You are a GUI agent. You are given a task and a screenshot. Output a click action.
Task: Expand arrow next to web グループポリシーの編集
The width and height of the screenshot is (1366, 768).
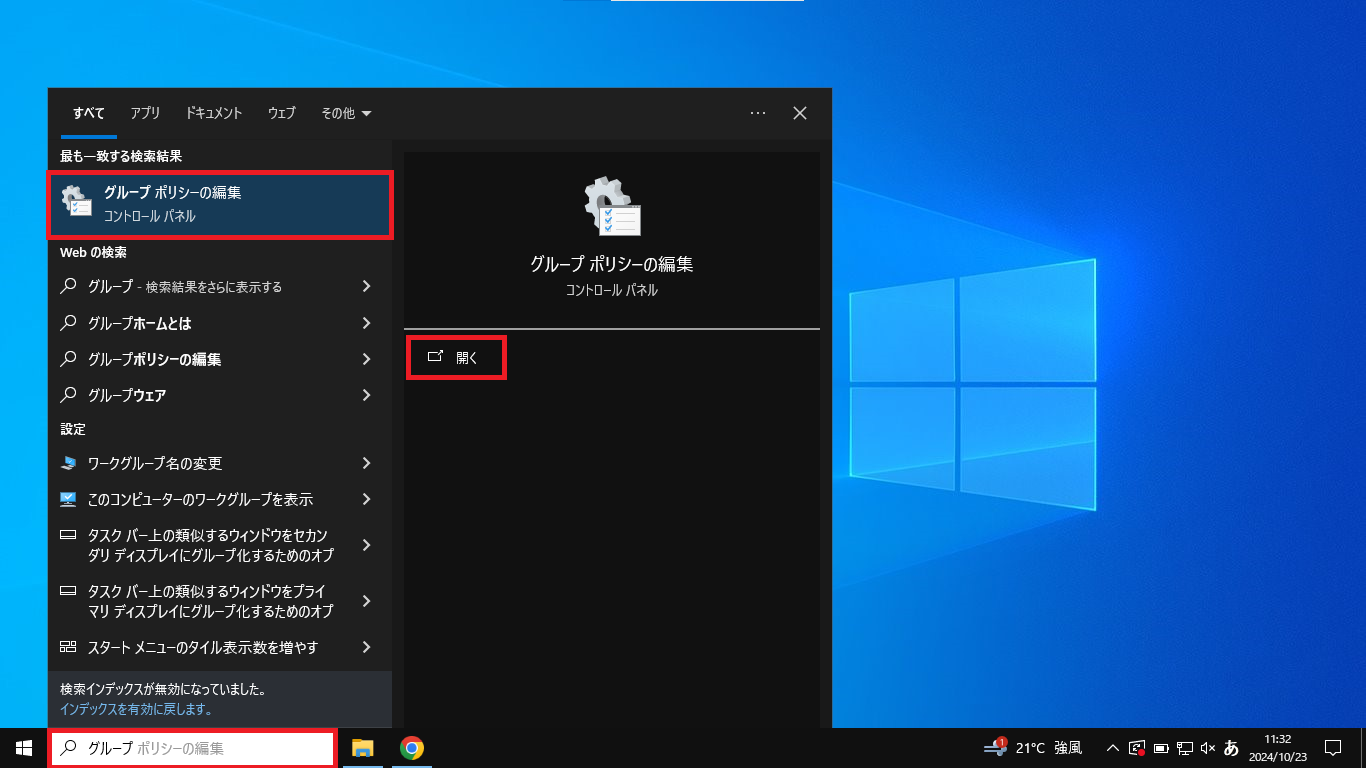367,359
